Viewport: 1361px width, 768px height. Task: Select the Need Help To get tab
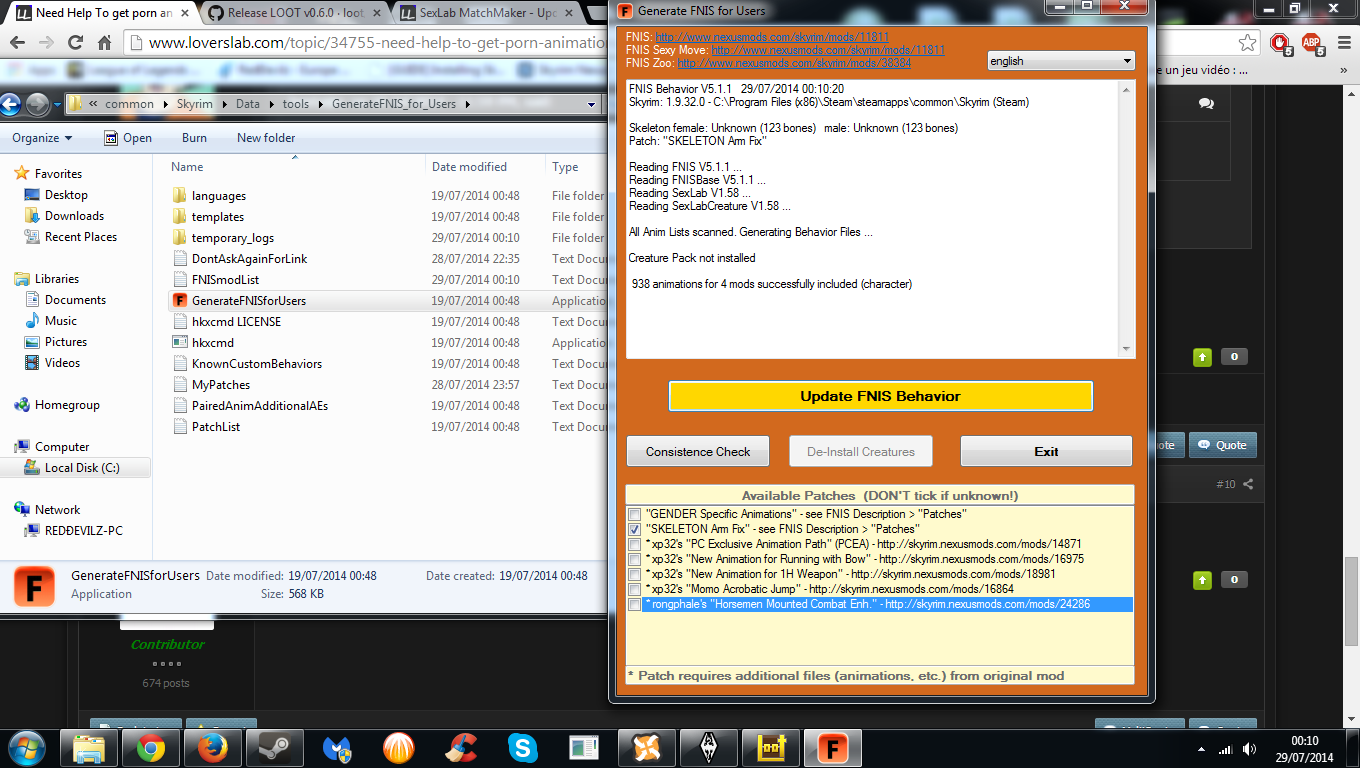[100, 13]
